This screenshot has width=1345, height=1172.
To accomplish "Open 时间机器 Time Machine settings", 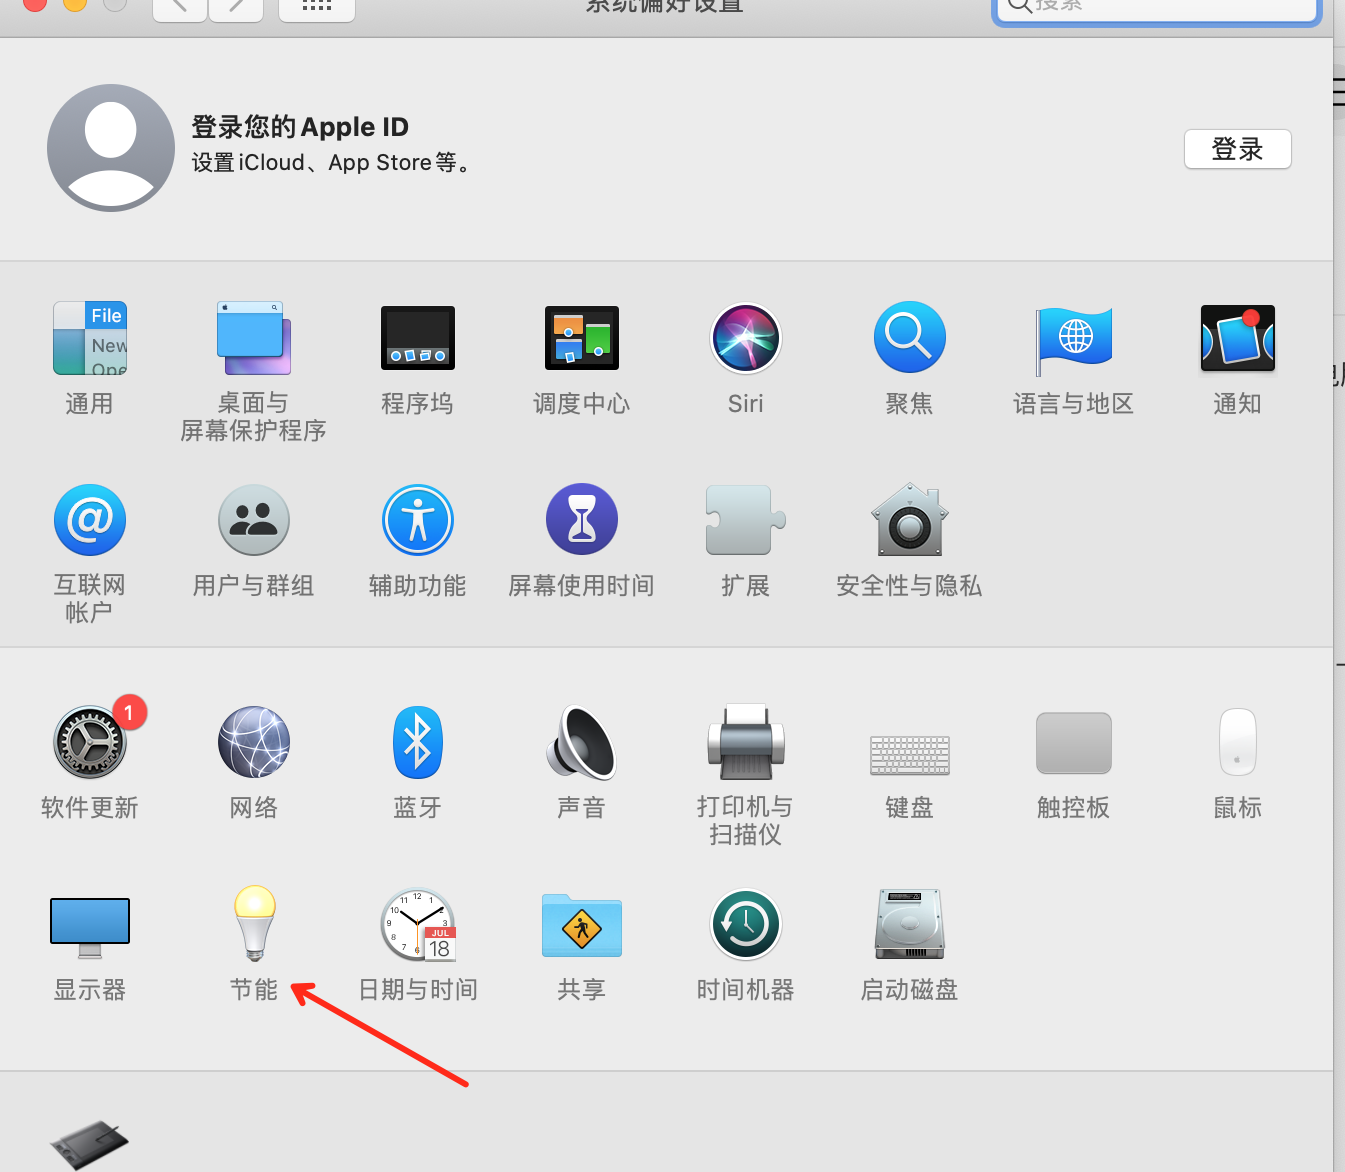I will pos(745,925).
